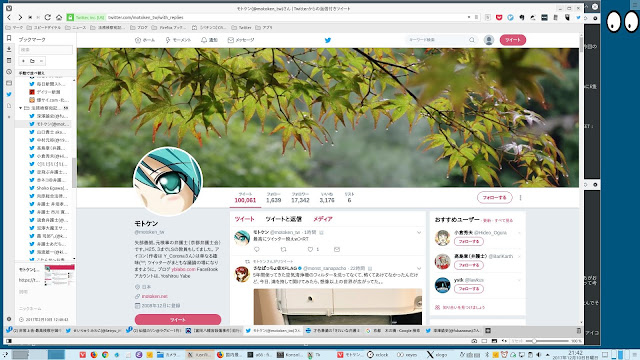The image size is (640, 360).
Task: Switch to the Google search browser tab
Action: pos(393,331)
